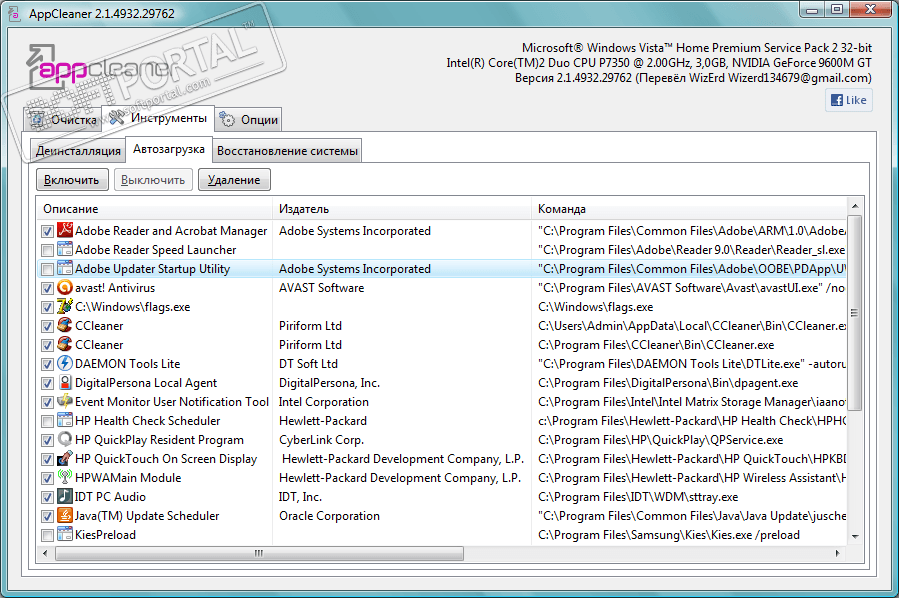Select the sttray.exe command path cell
This screenshot has height=598, width=899.
pyautogui.click(x=638, y=497)
